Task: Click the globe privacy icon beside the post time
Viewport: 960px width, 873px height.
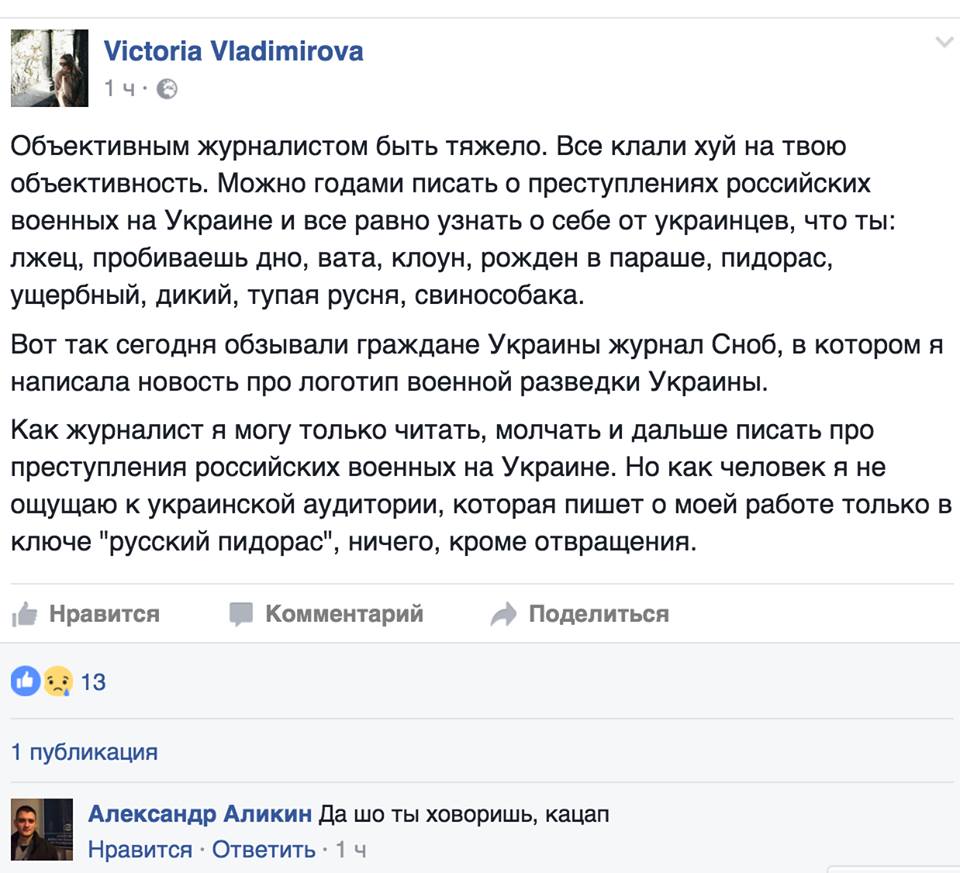Action: (167, 89)
